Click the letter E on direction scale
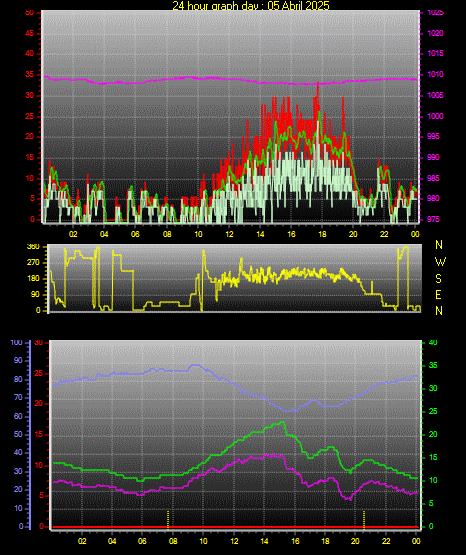The image size is (466, 555). click(438, 295)
